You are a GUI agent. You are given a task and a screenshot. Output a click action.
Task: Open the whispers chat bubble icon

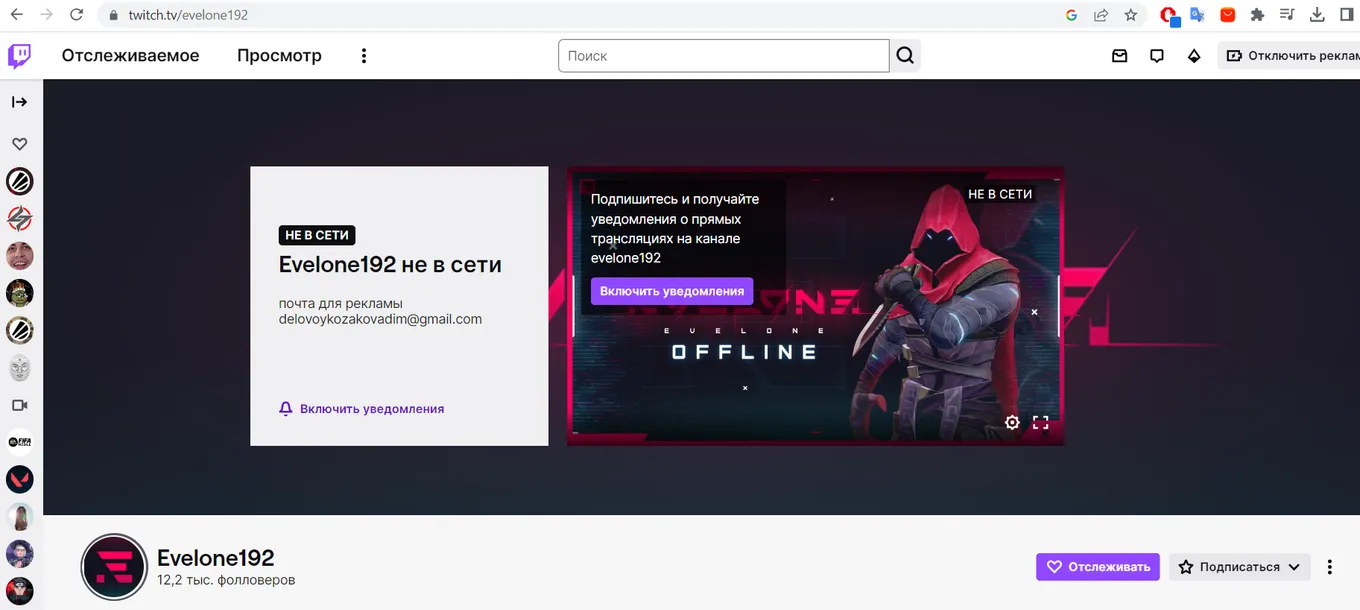pos(1157,56)
